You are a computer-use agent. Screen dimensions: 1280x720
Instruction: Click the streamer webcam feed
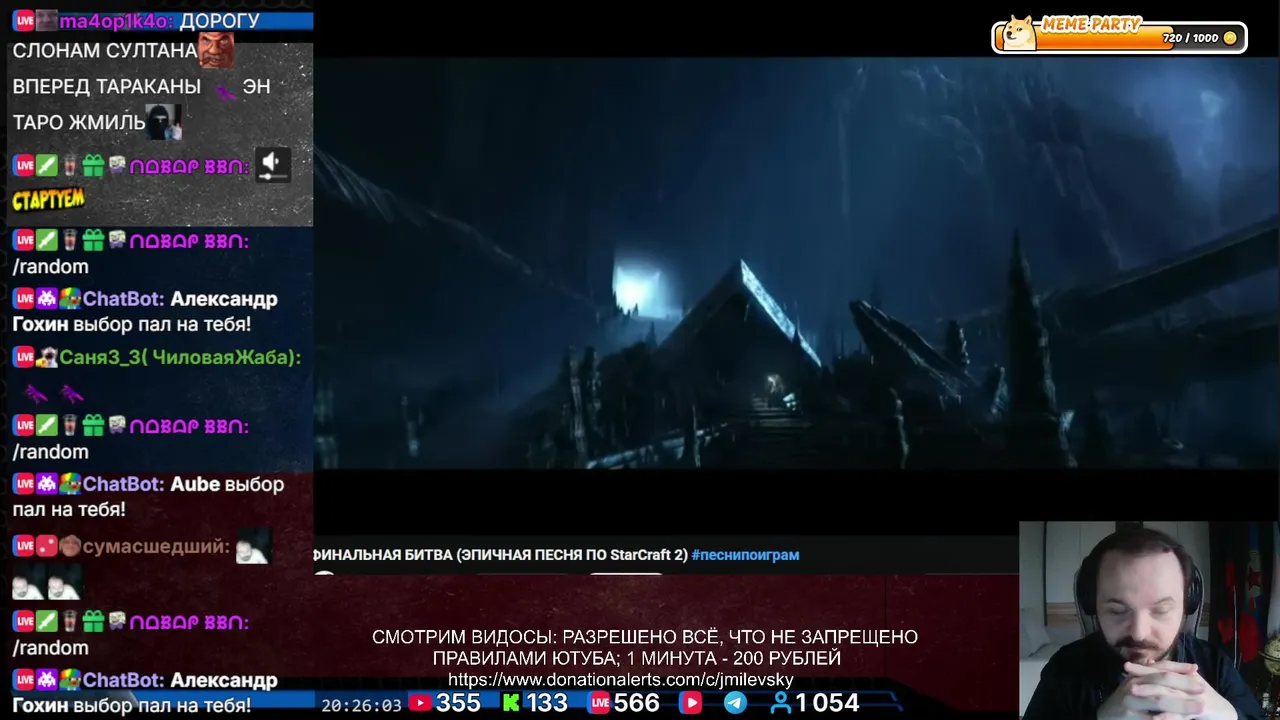pyautogui.click(x=1149, y=620)
